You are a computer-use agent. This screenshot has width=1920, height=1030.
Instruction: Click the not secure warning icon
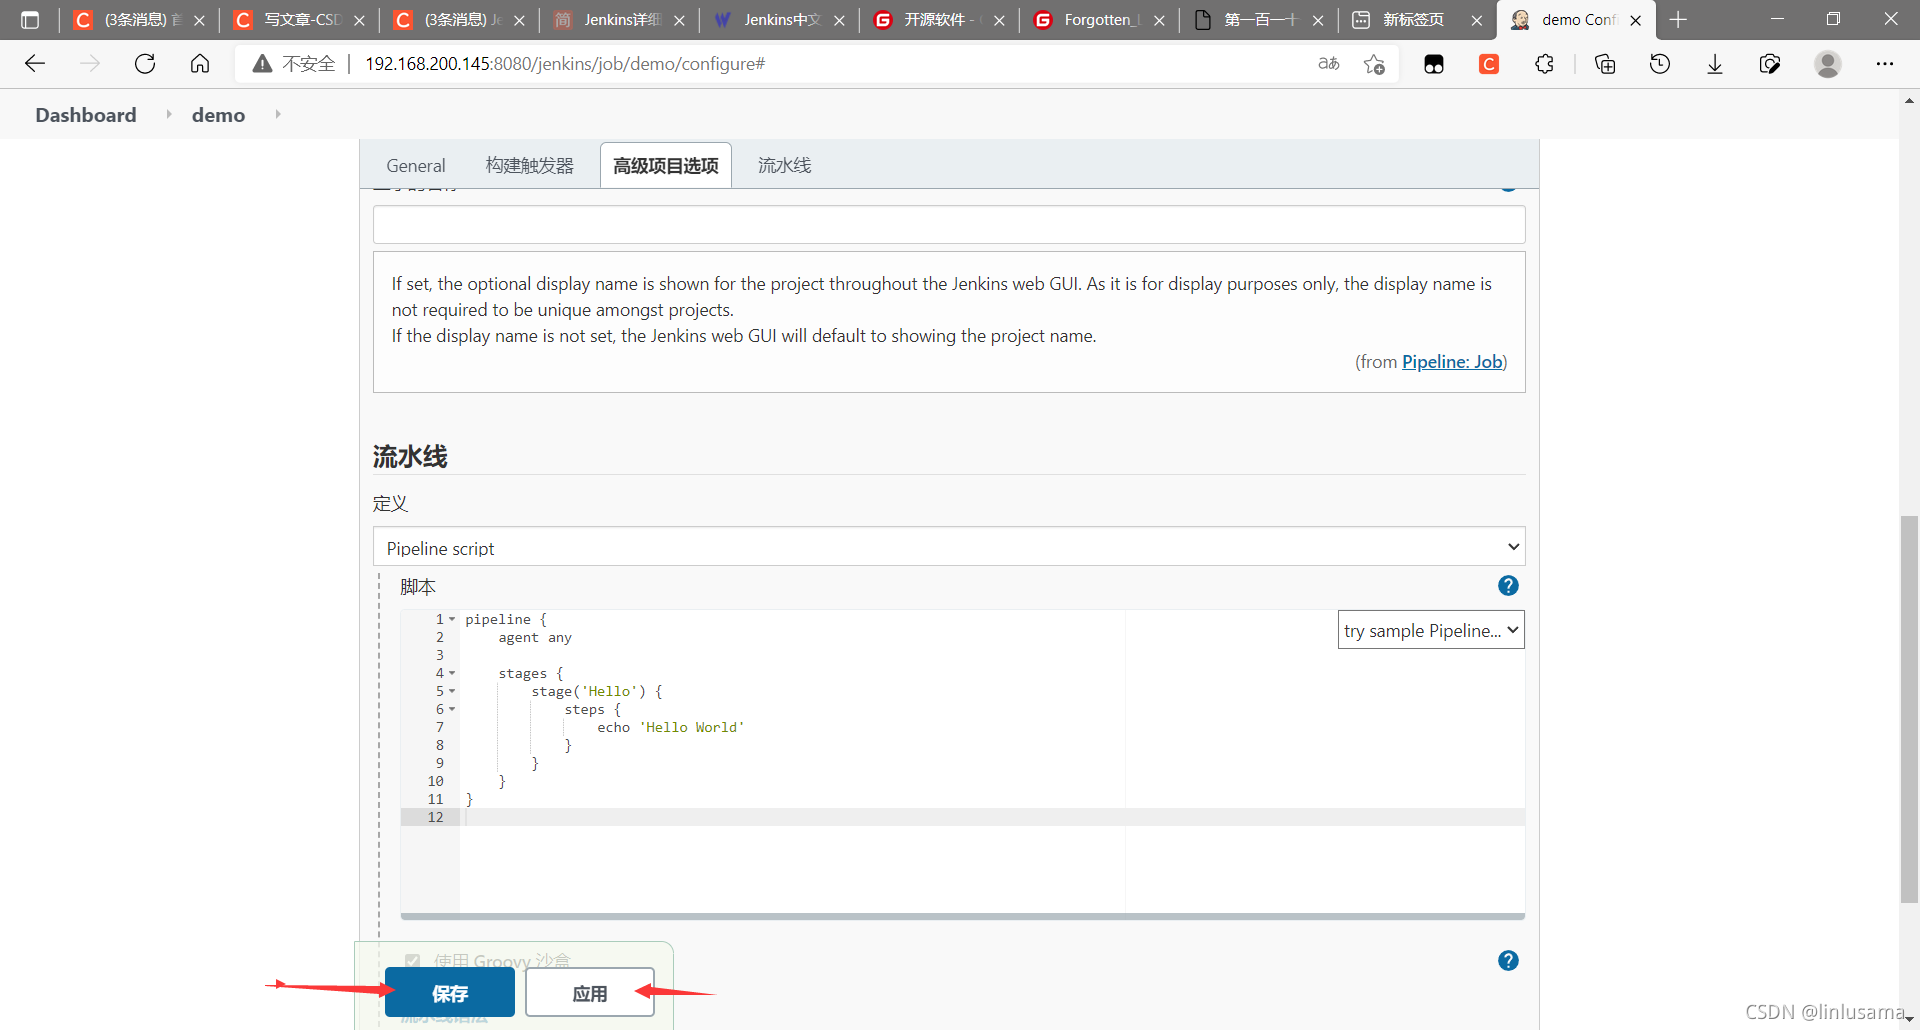[262, 64]
